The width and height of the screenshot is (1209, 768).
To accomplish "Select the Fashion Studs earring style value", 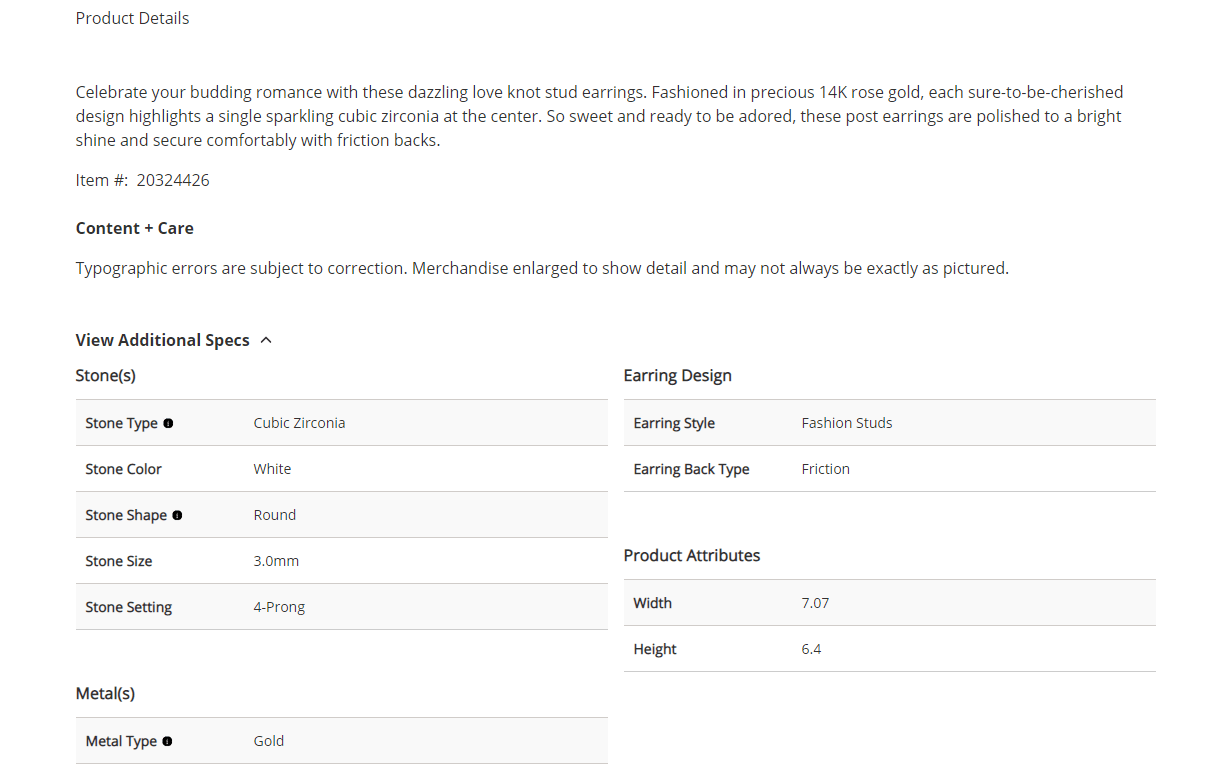I will click(x=846, y=423).
